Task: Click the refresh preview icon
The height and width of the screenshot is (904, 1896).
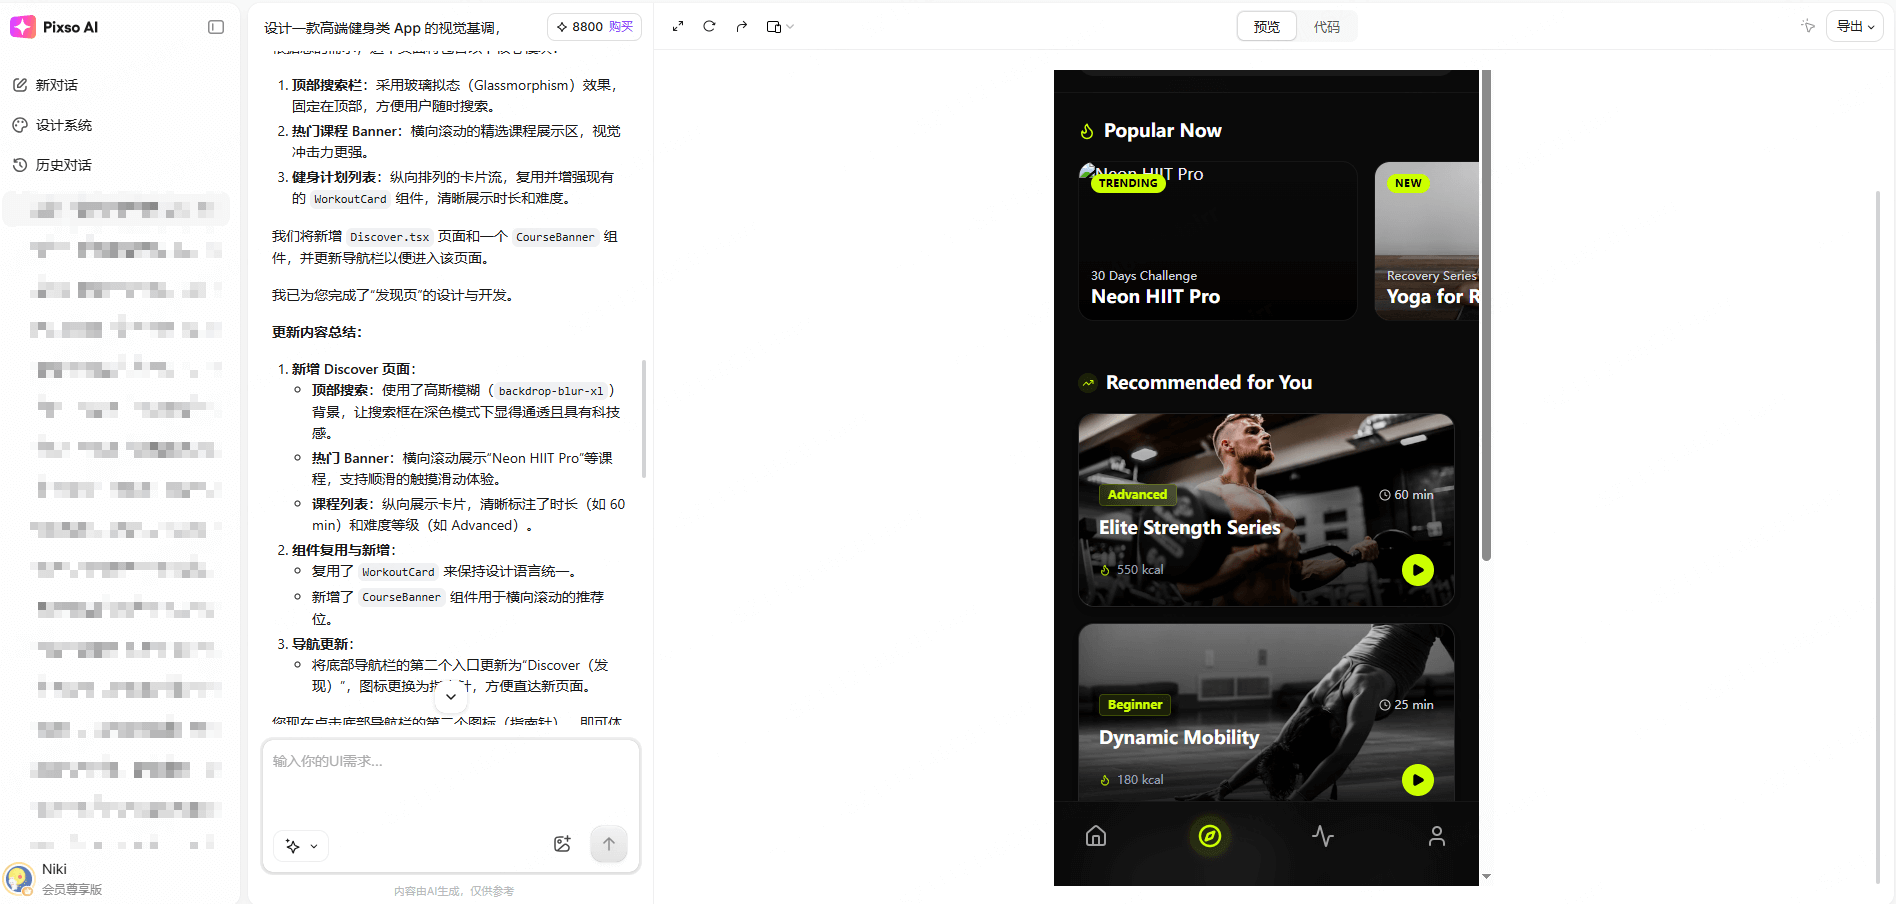Action: point(709,26)
